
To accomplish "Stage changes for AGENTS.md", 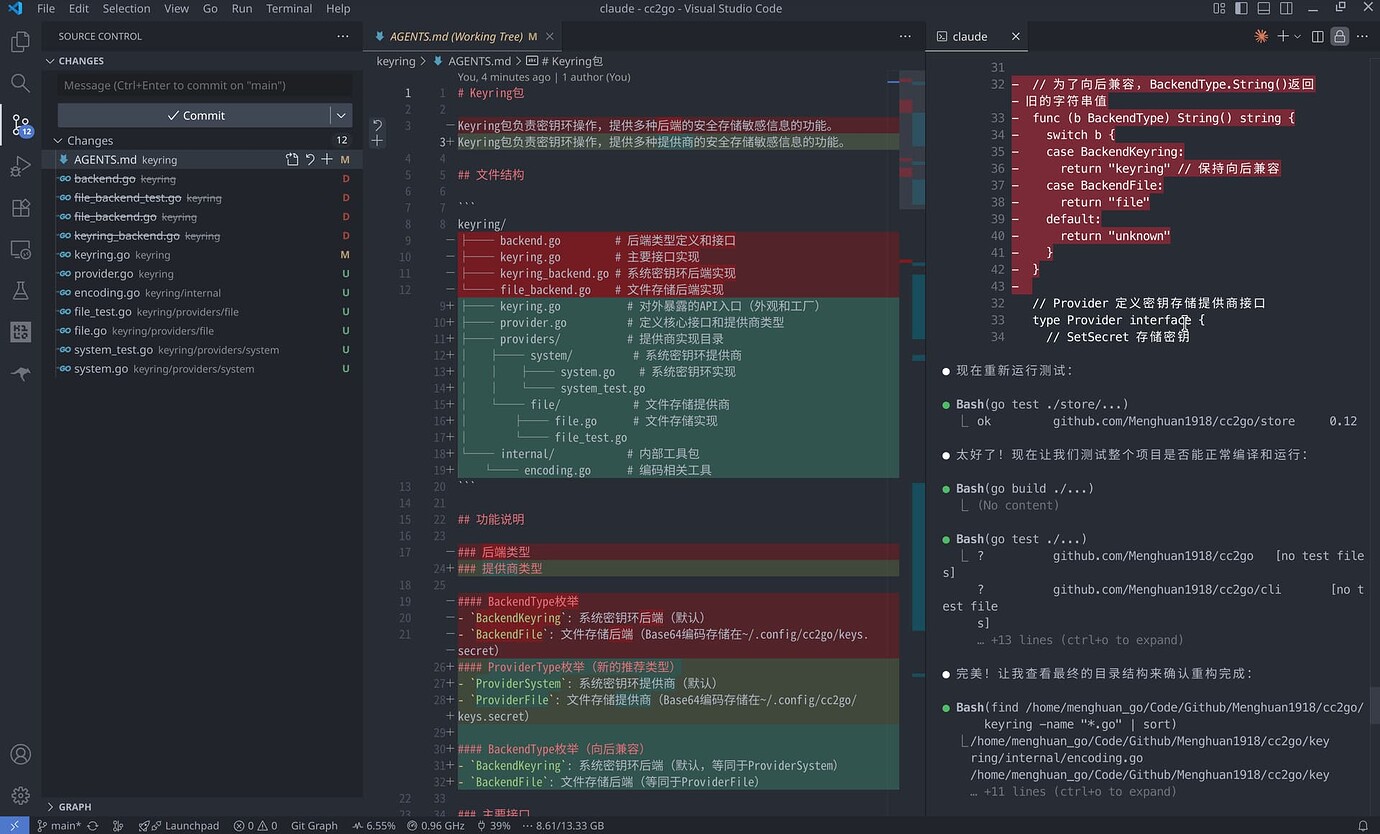I will tap(327, 160).
